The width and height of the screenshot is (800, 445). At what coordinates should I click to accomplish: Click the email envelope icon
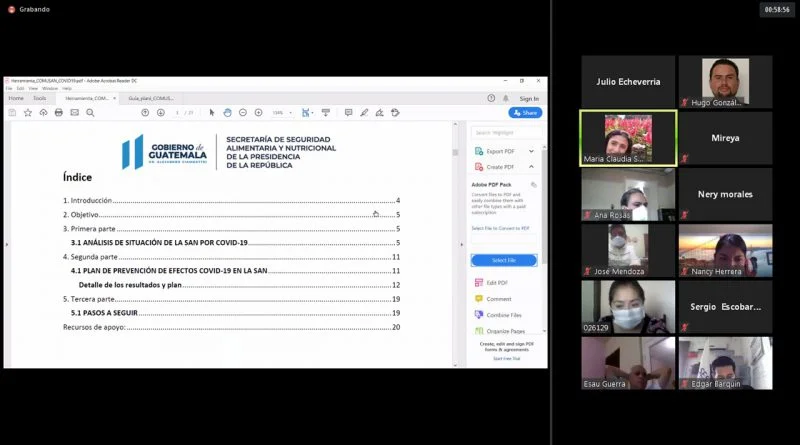tap(74, 113)
